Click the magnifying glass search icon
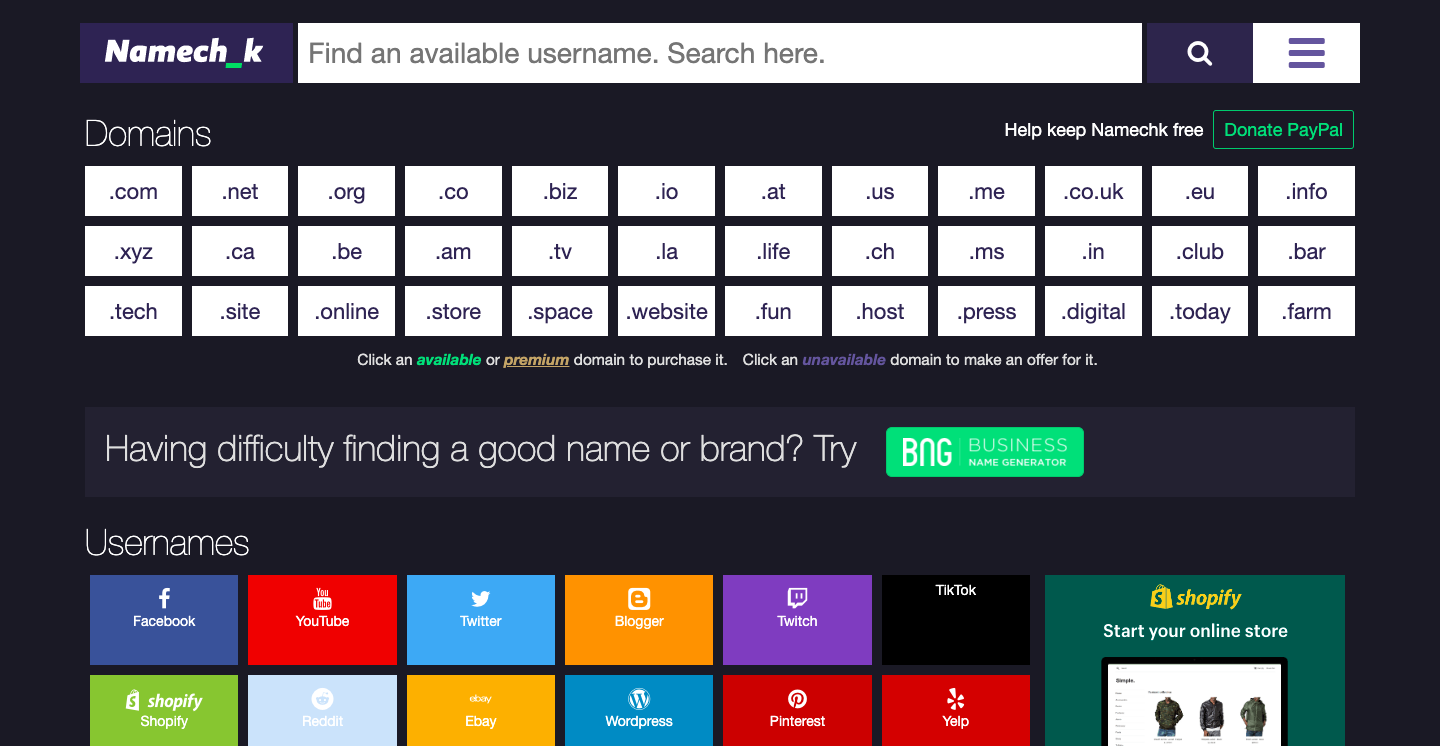This screenshot has height=746, width=1440. (x=1199, y=53)
